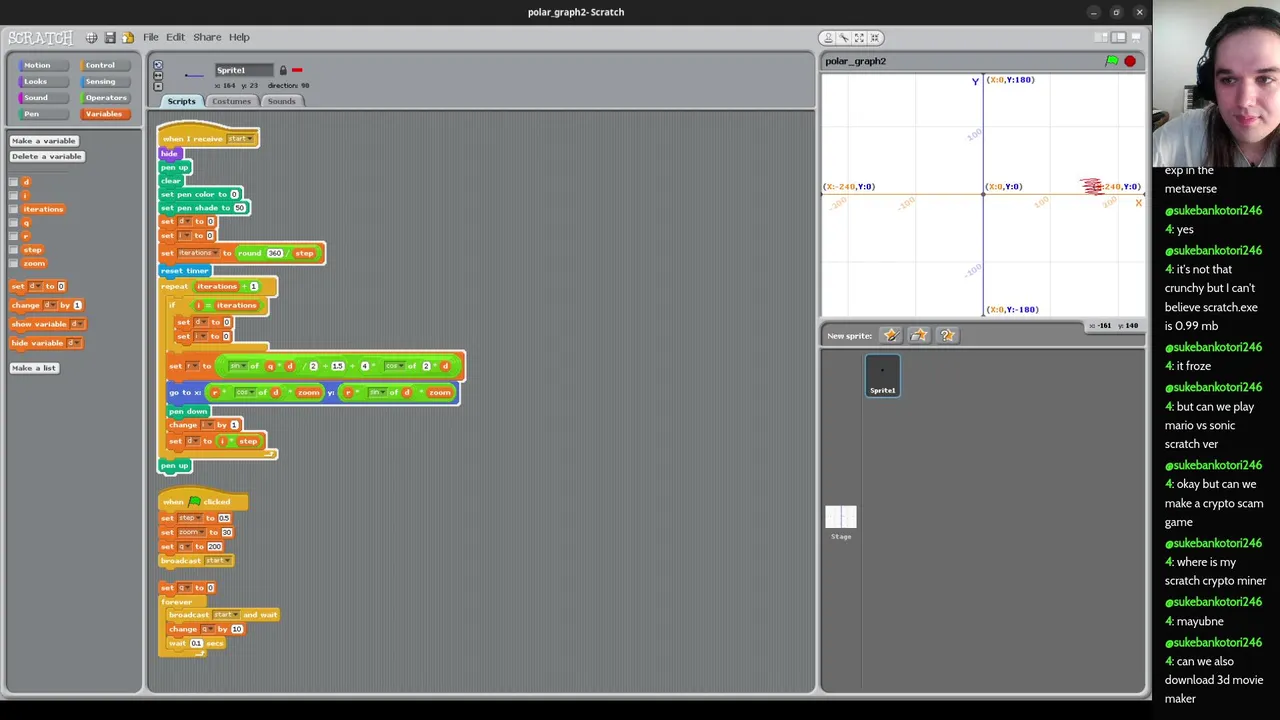Open 'start' dropdown in 'broadcast start and wait'

coord(225,615)
